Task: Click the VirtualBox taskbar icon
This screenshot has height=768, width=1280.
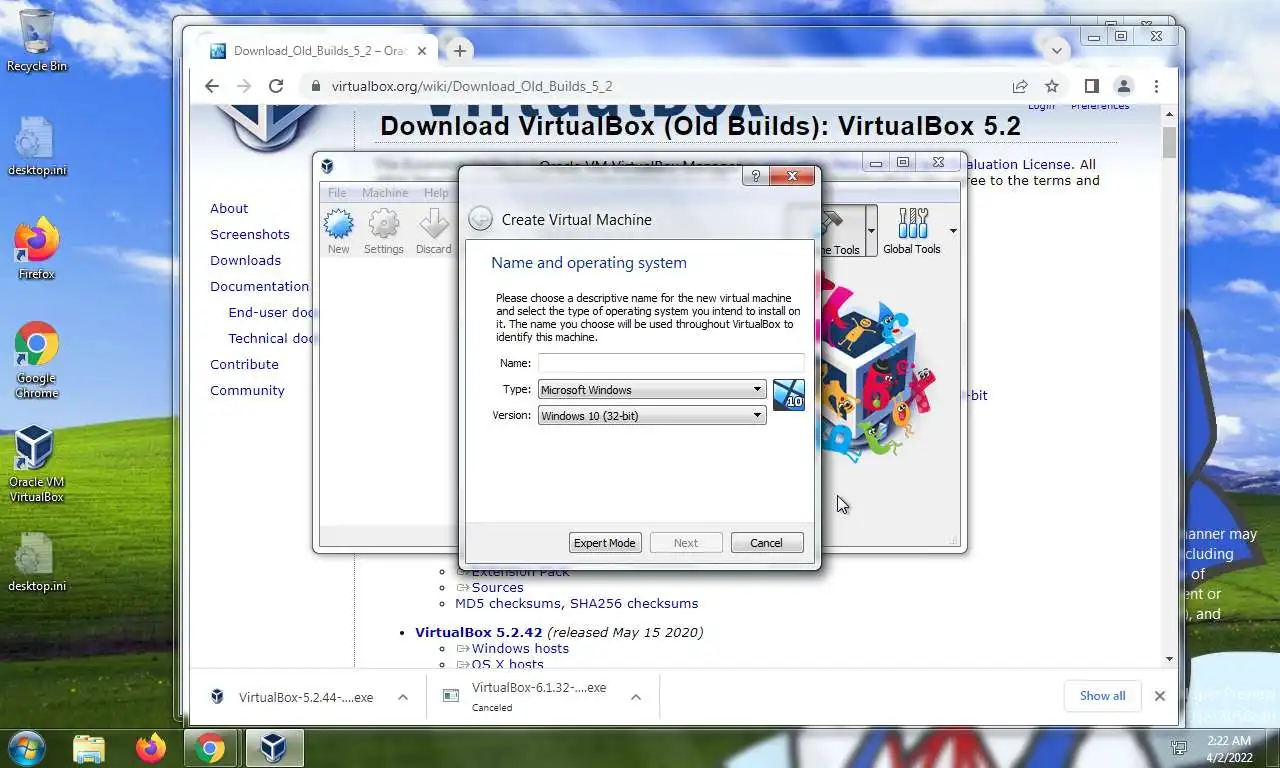Action: (x=273, y=748)
